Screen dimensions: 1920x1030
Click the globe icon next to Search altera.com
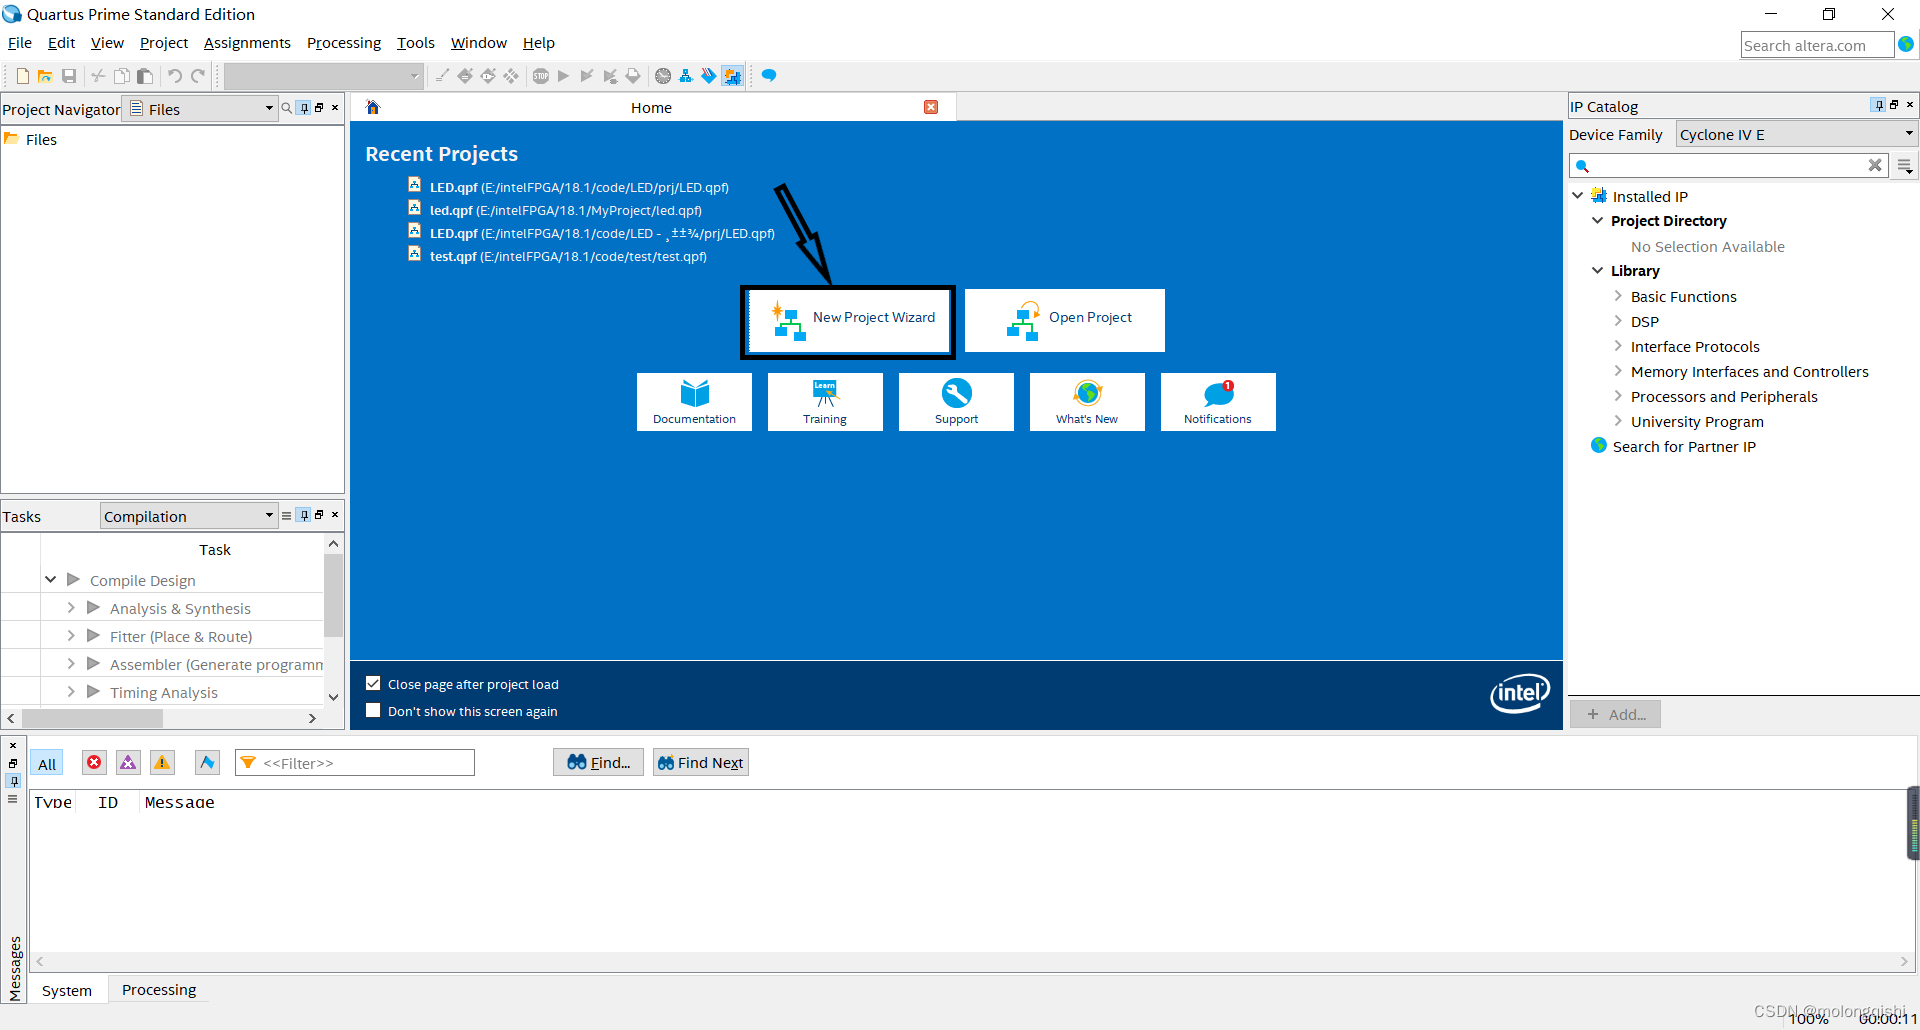click(1906, 44)
